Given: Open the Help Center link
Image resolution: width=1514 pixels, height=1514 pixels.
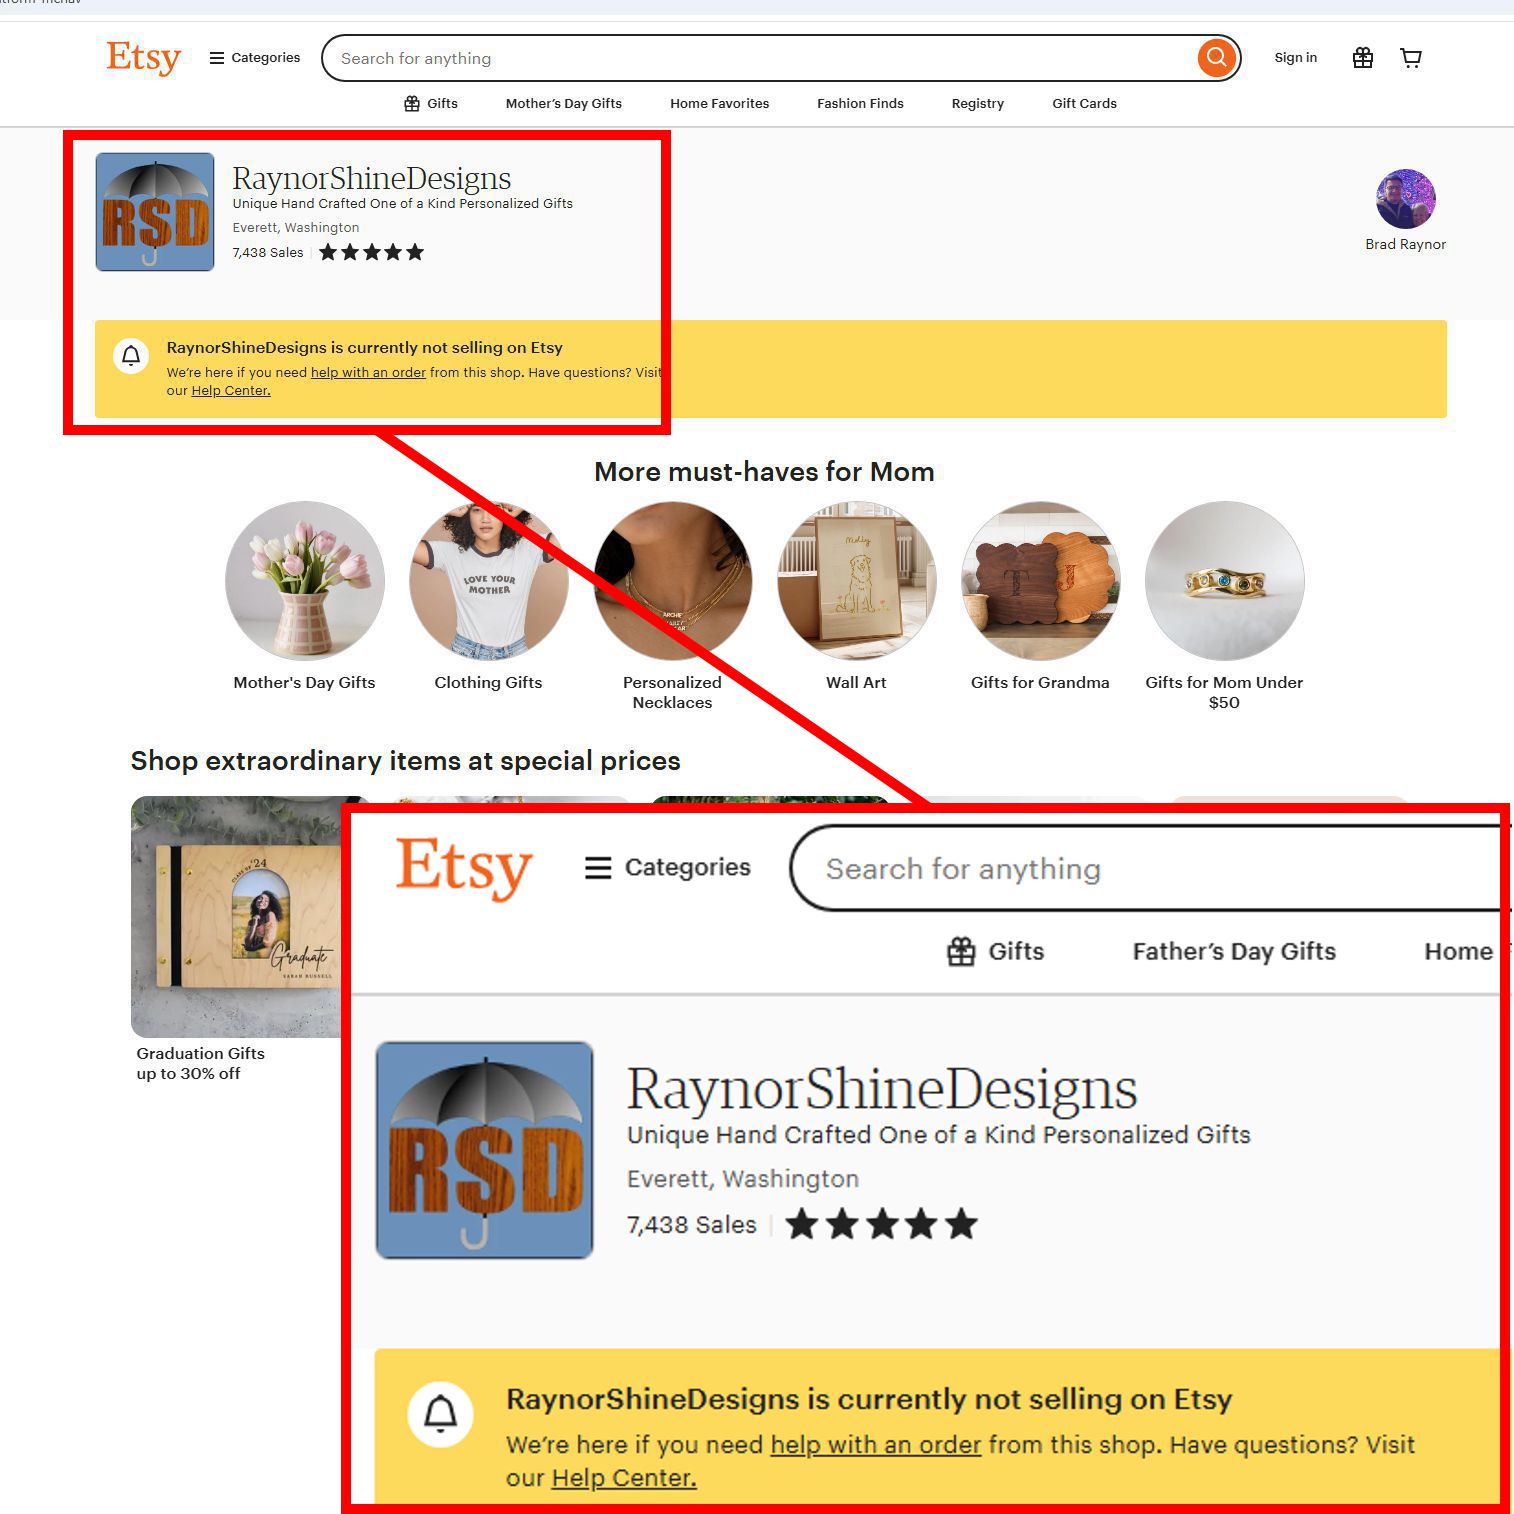Looking at the screenshot, I should [x=231, y=391].
